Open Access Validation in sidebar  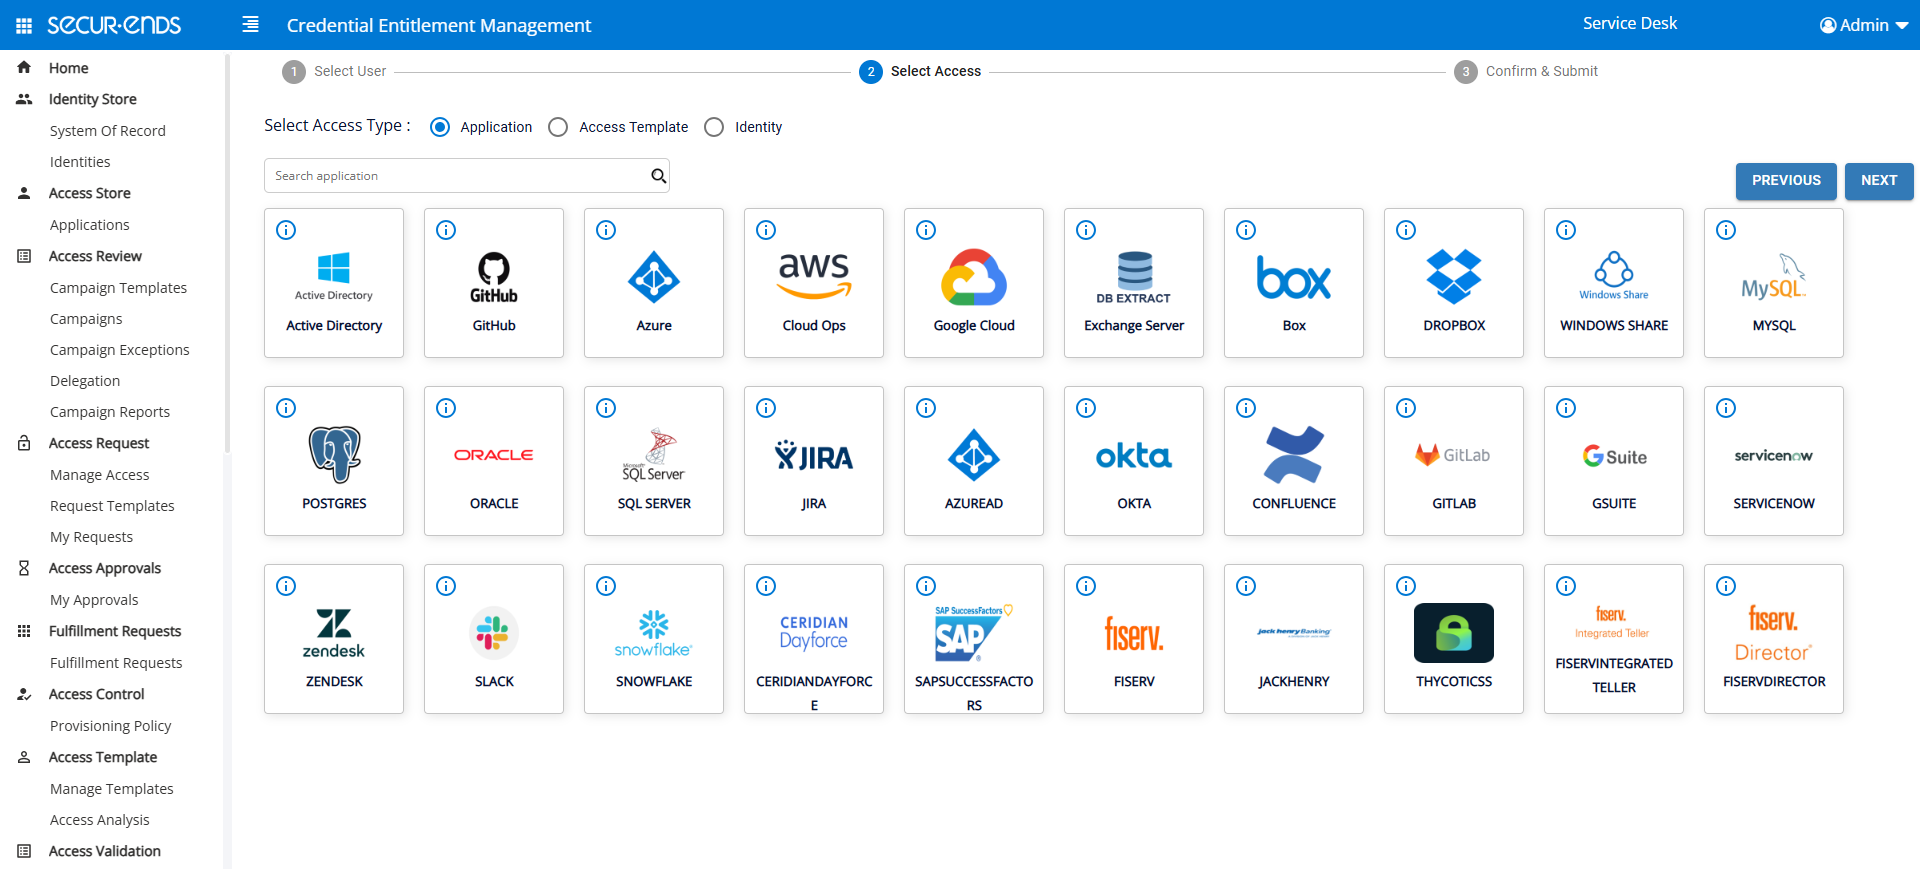(105, 851)
